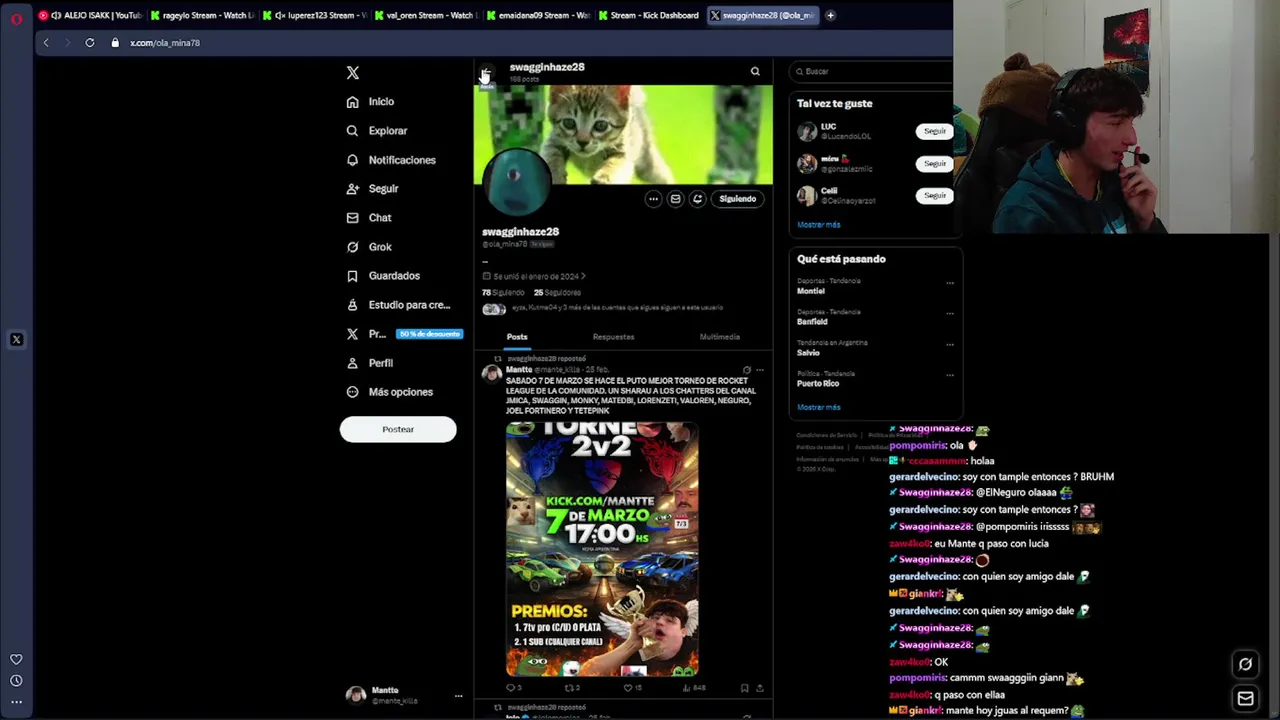Toggle profile notifications bell button

(x=697, y=199)
